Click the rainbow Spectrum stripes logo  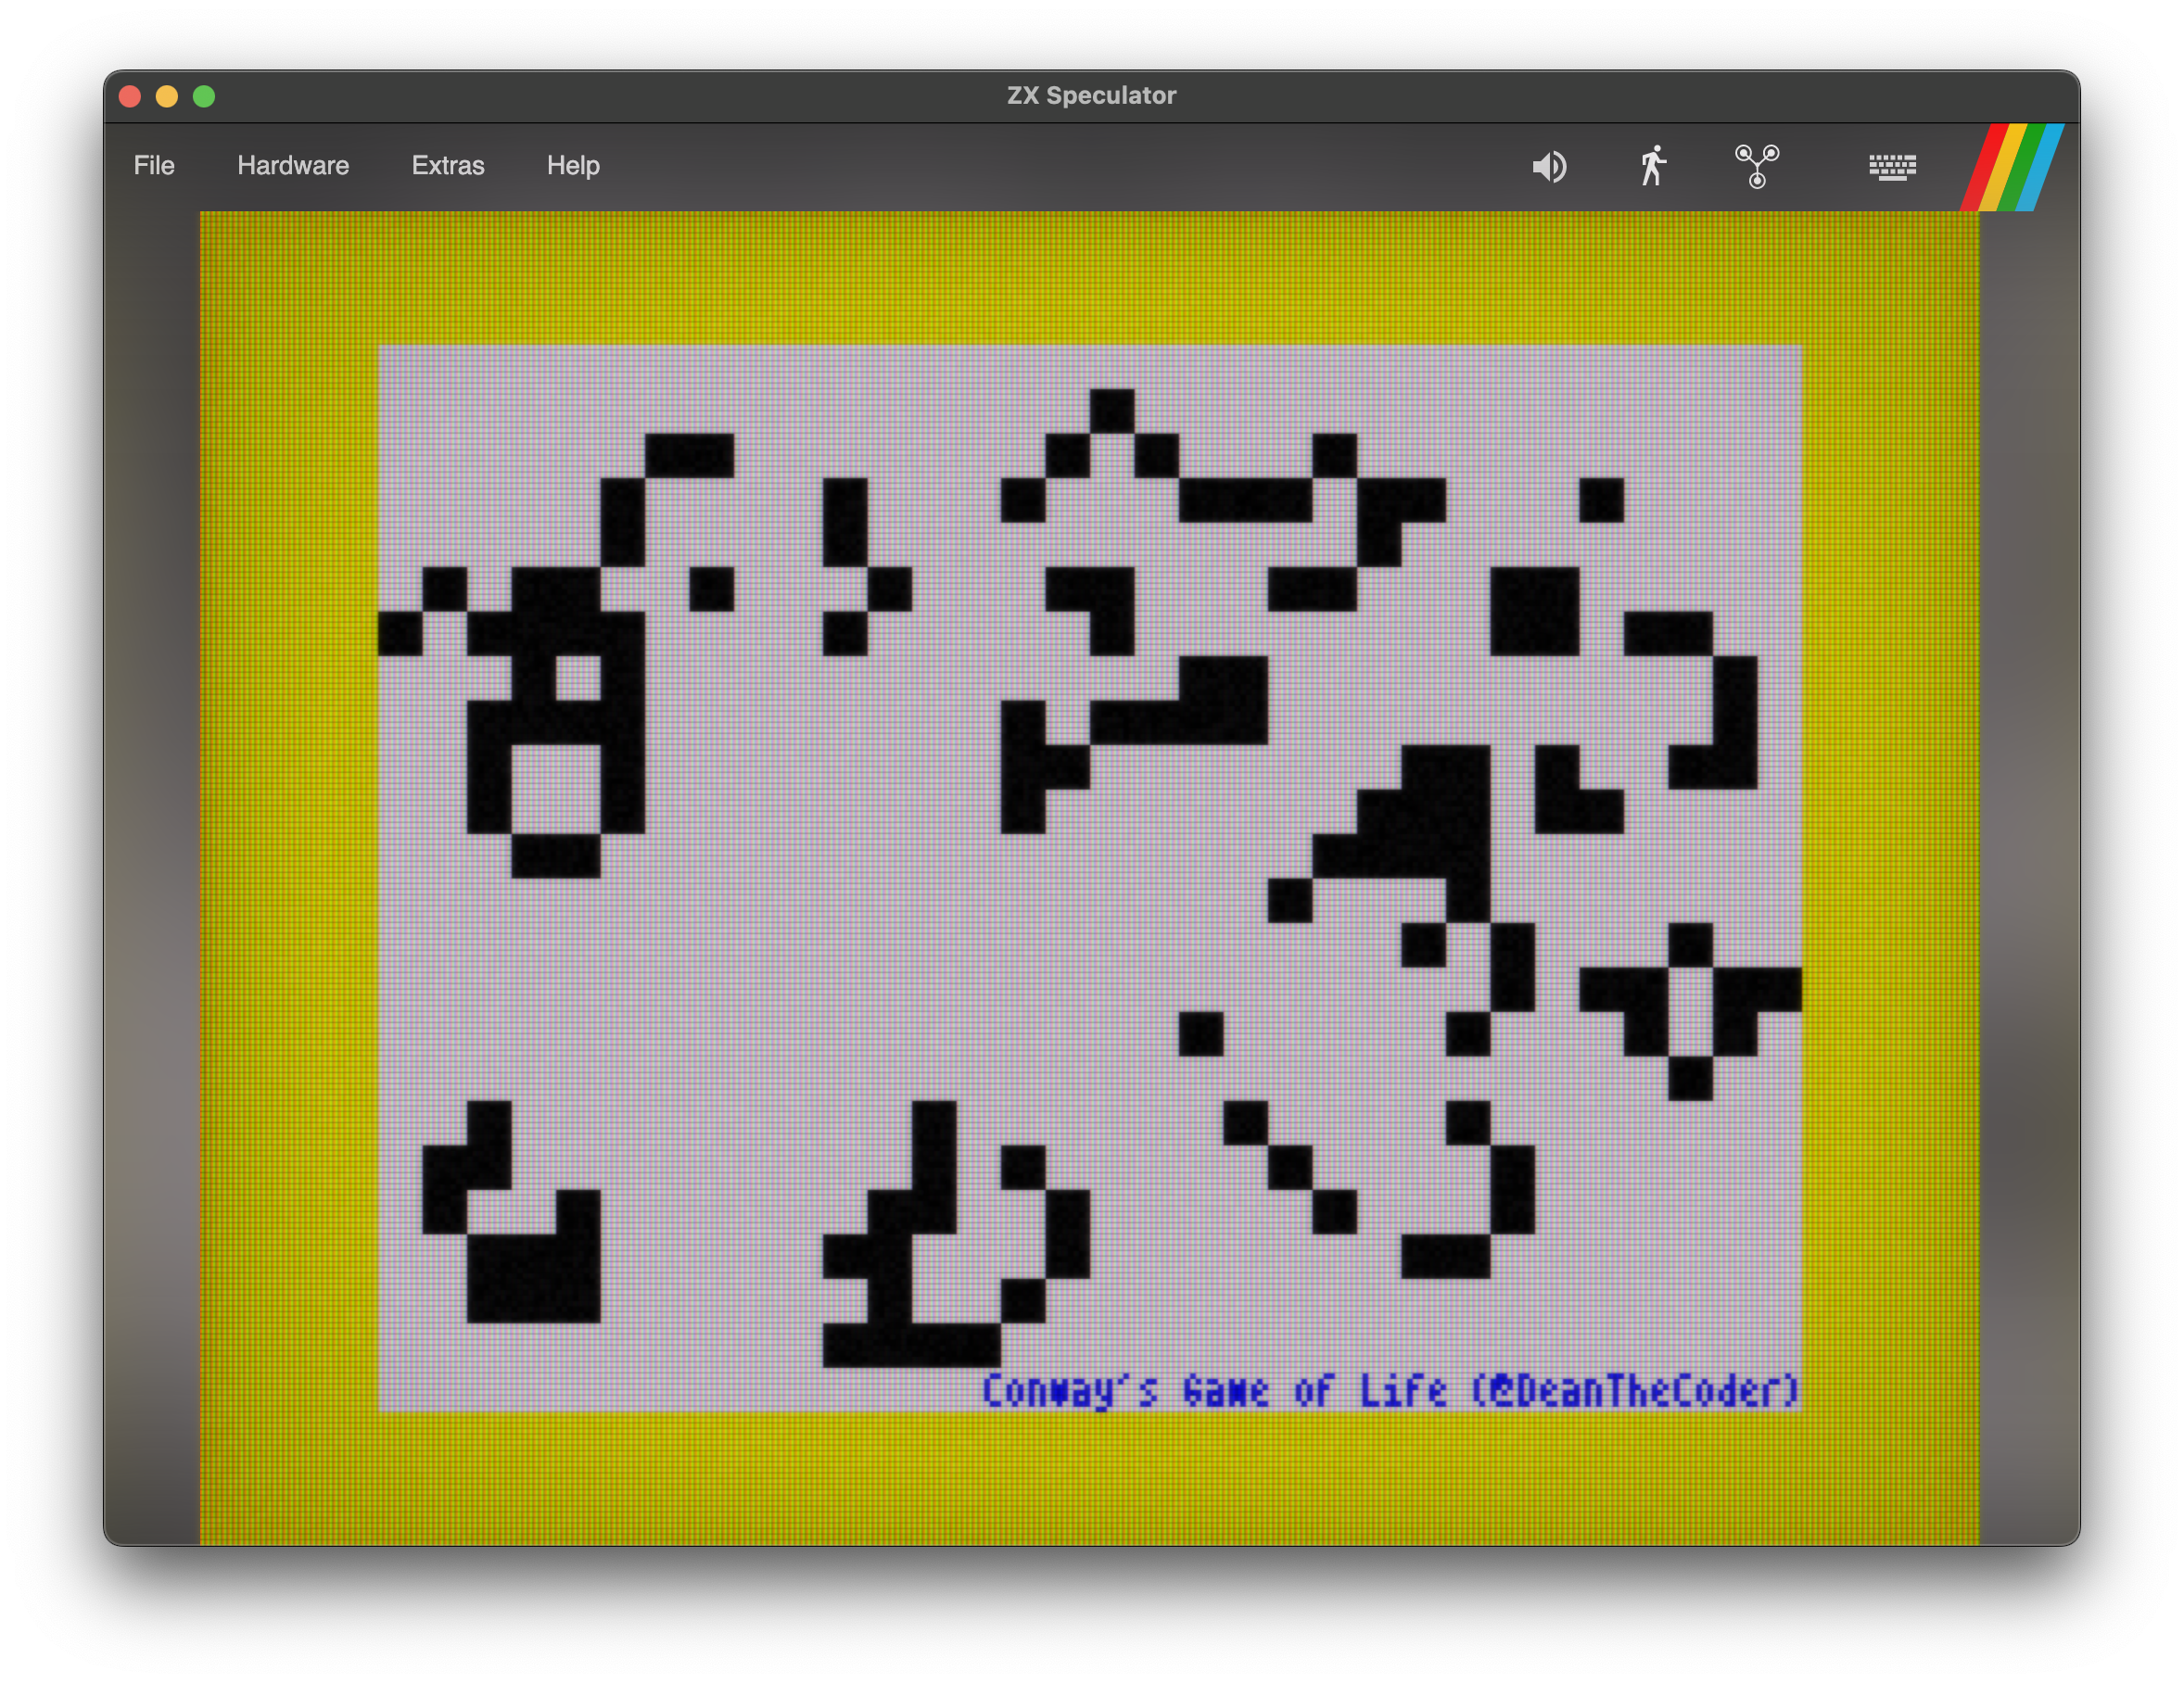pos(2012,167)
